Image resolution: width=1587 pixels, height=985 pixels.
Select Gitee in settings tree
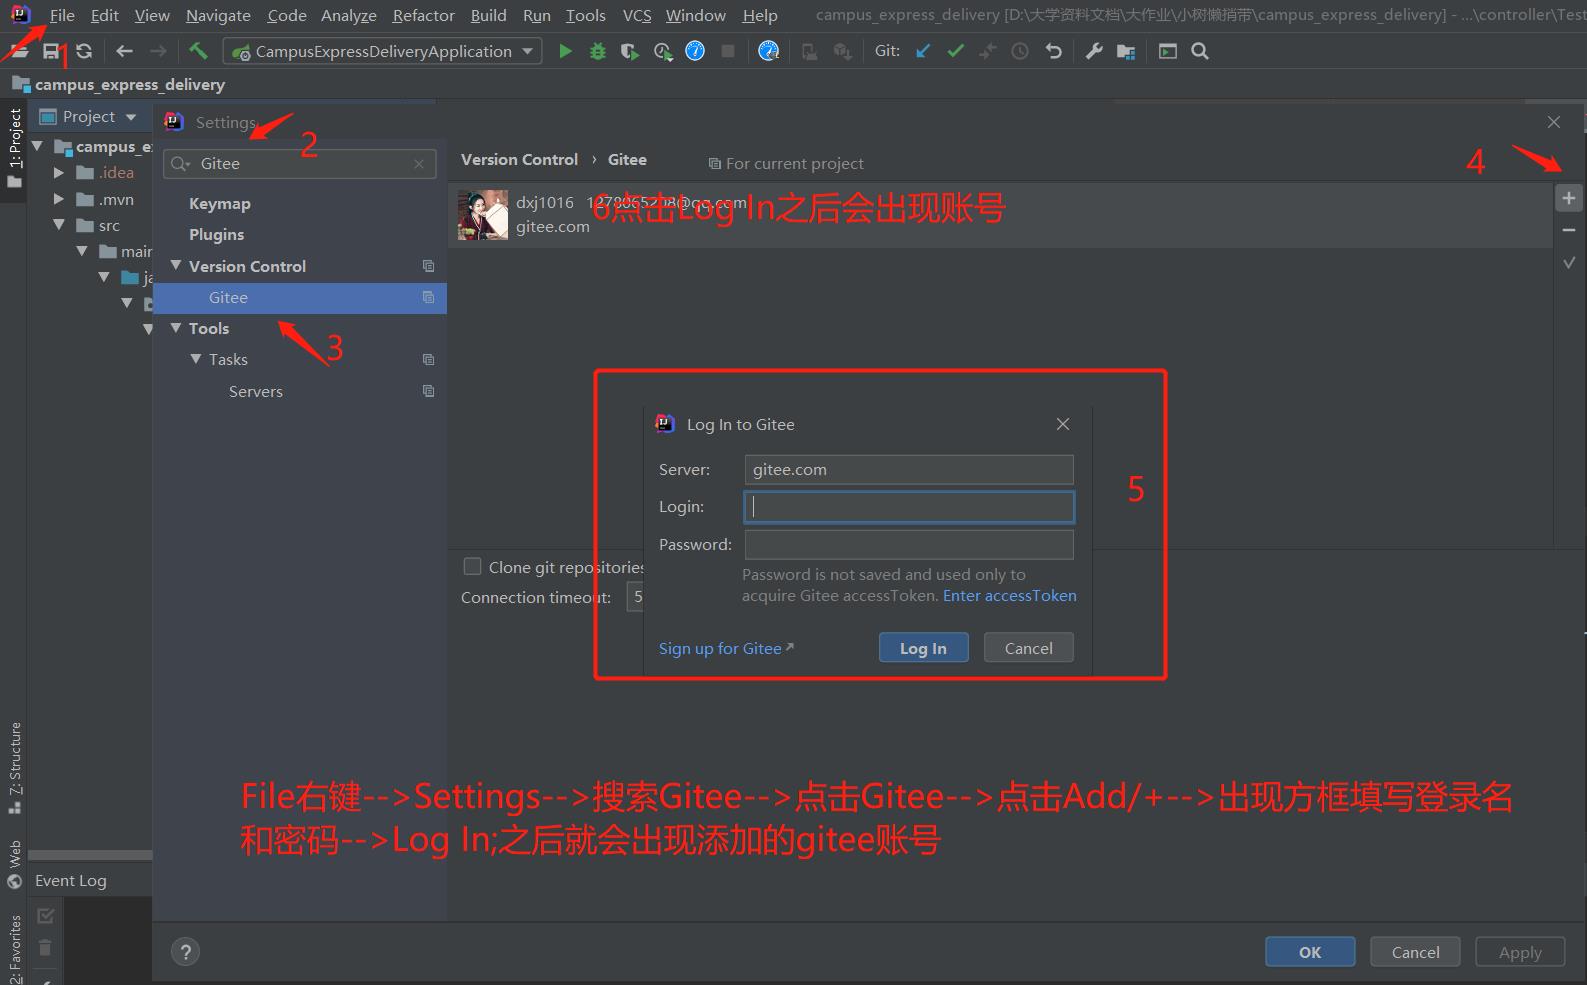(300, 298)
